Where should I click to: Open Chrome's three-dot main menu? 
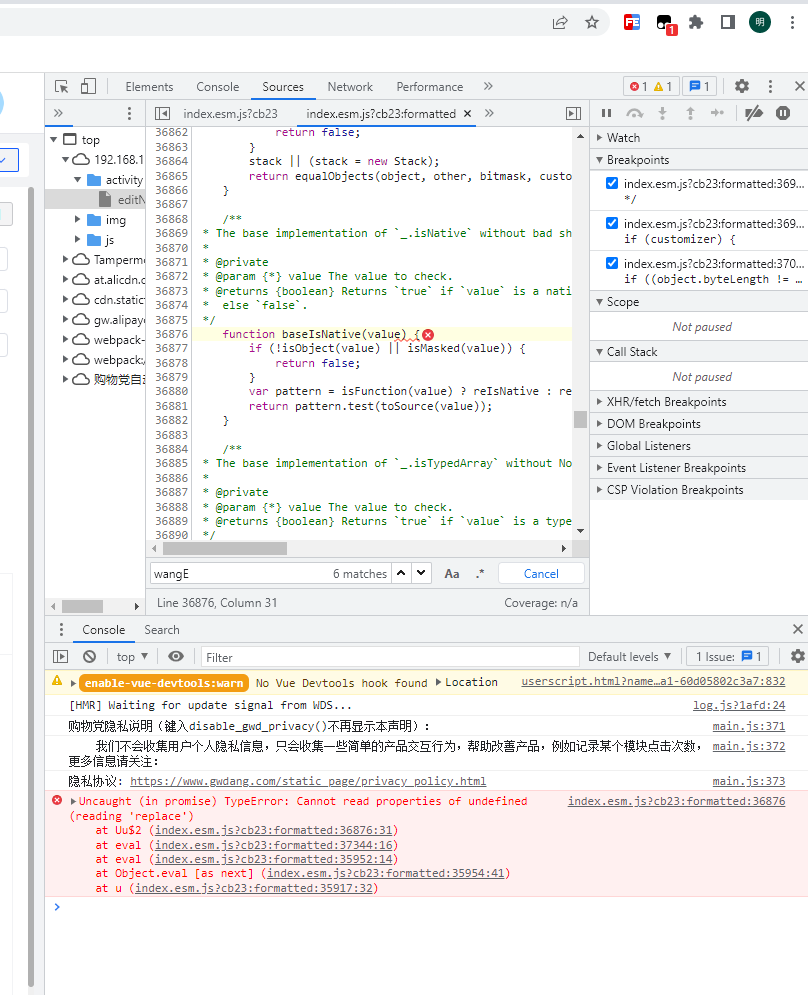pos(792,23)
